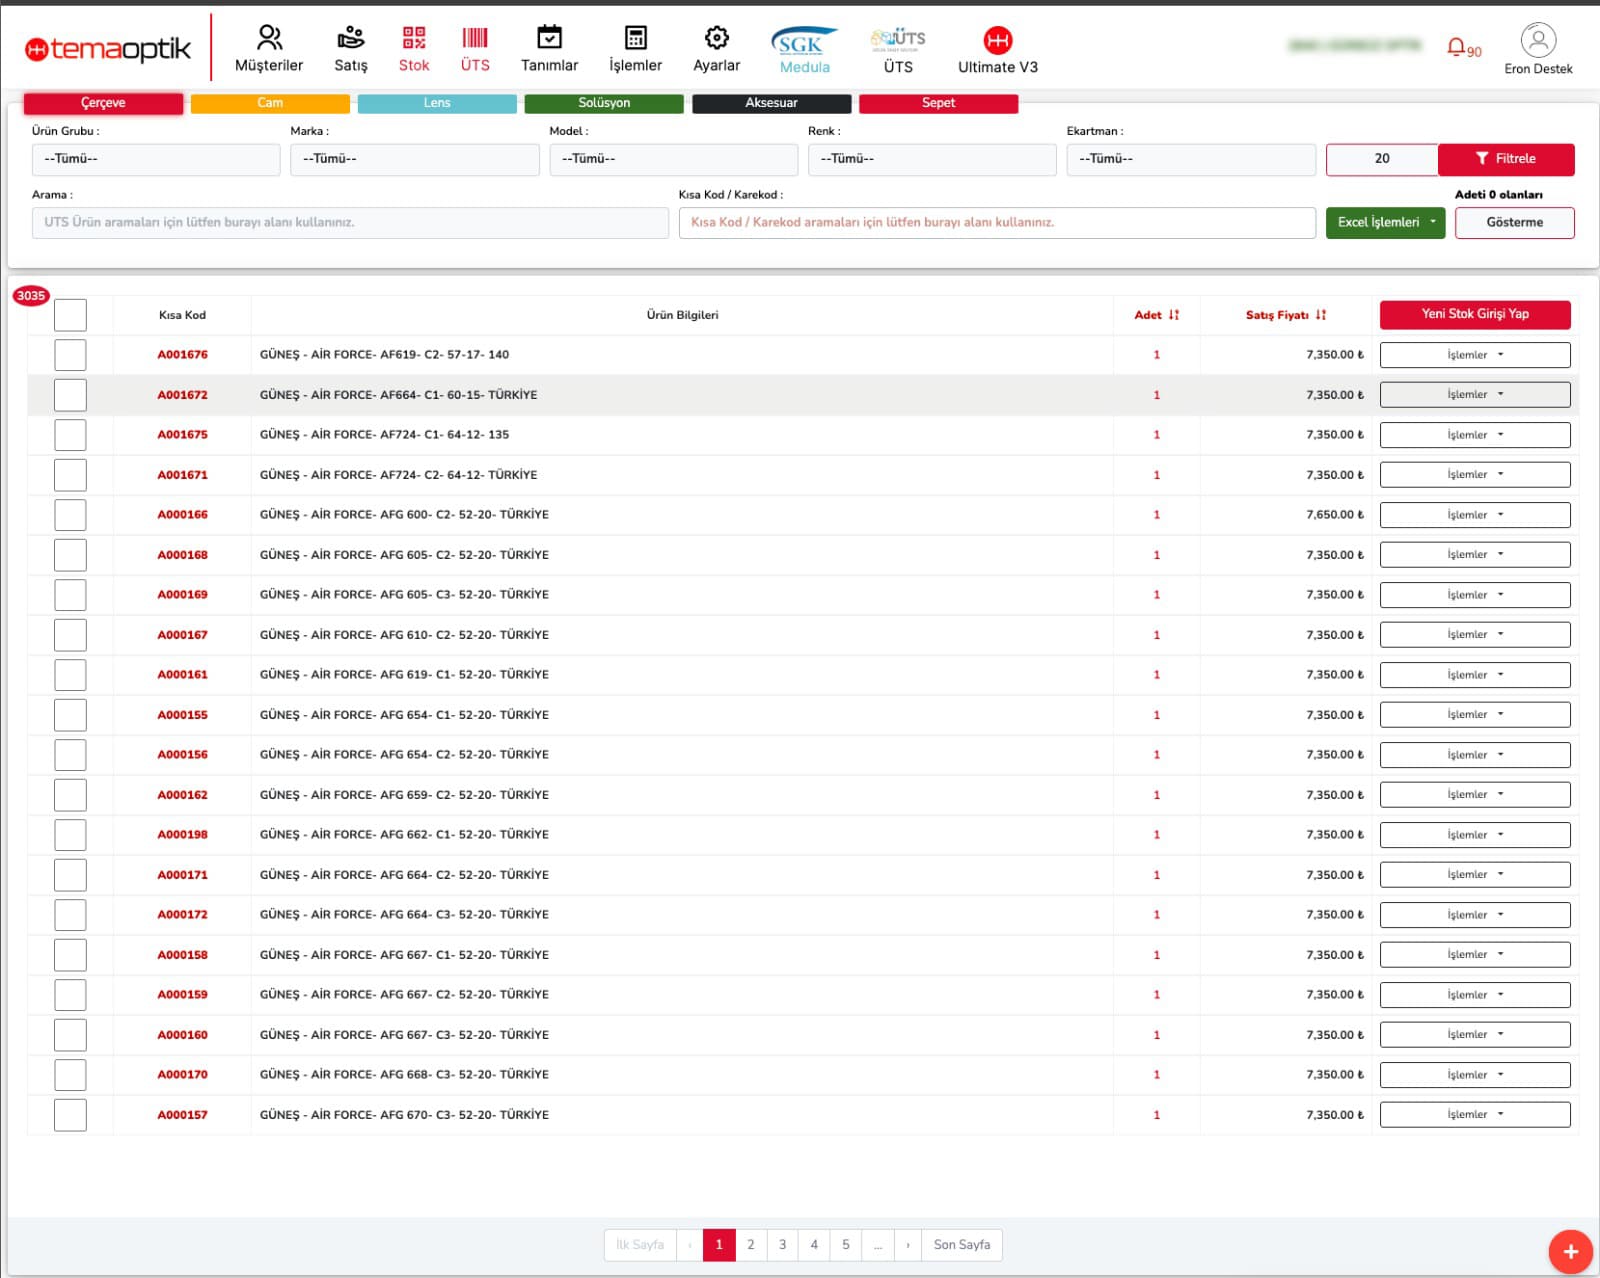Tick the checkbox for row A000157
Image resolution: width=1600 pixels, height=1278 pixels.
70,1115
